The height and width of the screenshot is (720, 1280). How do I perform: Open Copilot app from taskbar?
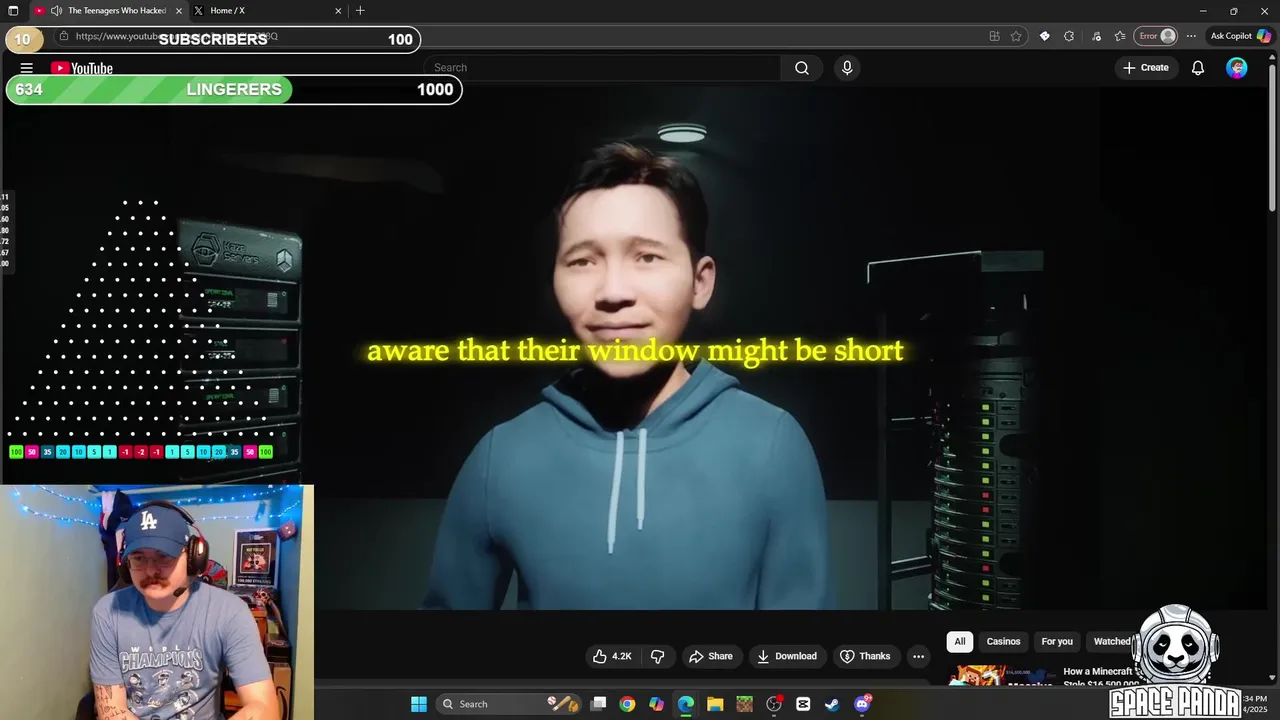pyautogui.click(x=656, y=704)
